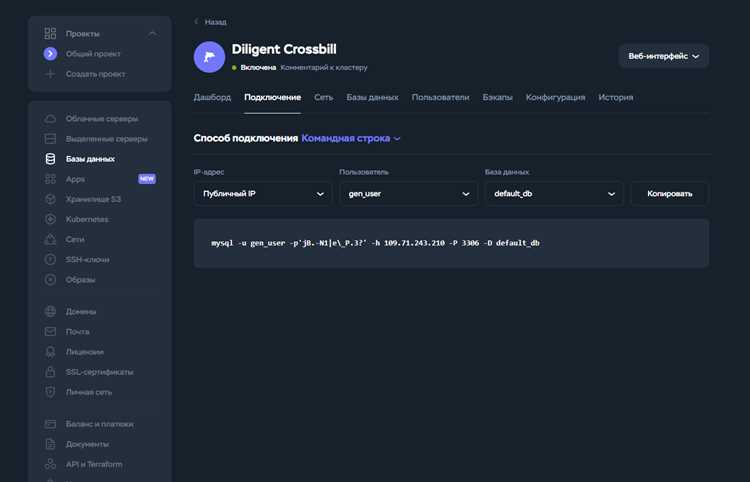Click the Домены globe icon
750x482 pixels.
(x=50, y=311)
